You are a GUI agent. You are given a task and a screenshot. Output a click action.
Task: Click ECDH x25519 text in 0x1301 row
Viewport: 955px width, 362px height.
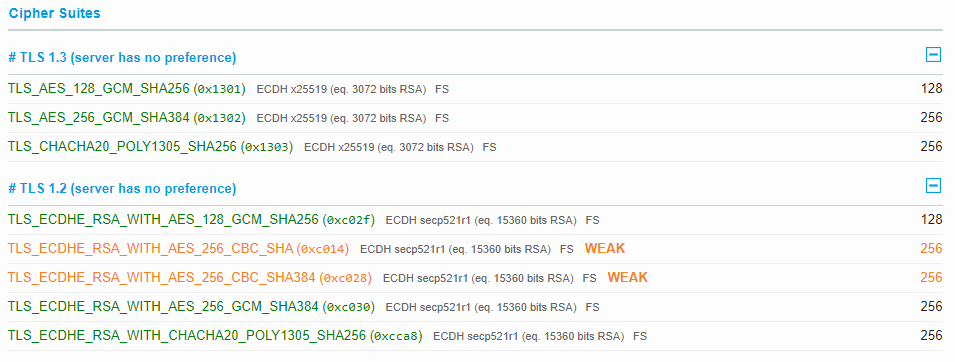pos(292,90)
